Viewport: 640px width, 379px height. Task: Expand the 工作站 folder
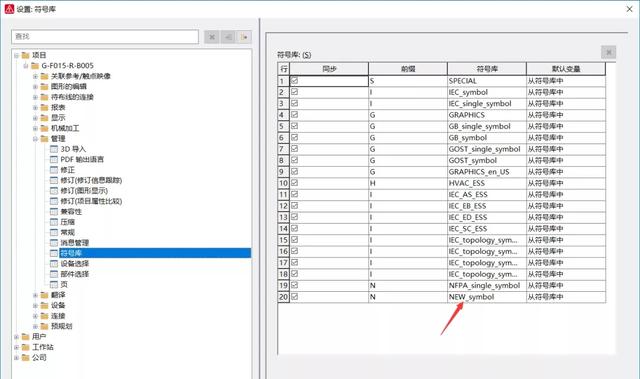click(x=16, y=347)
